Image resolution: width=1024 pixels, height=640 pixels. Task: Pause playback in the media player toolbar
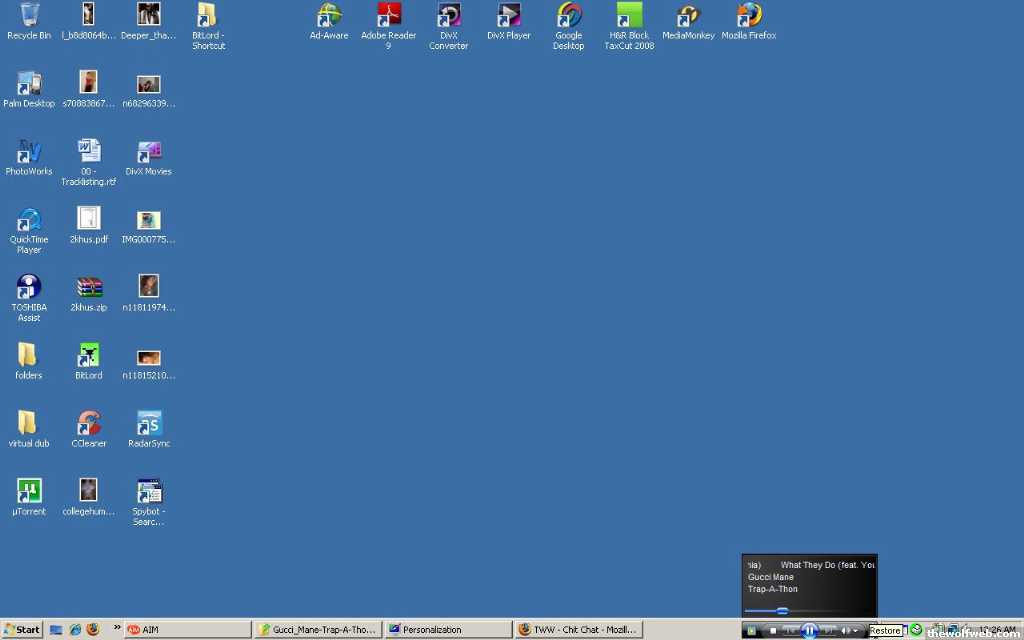pos(810,630)
